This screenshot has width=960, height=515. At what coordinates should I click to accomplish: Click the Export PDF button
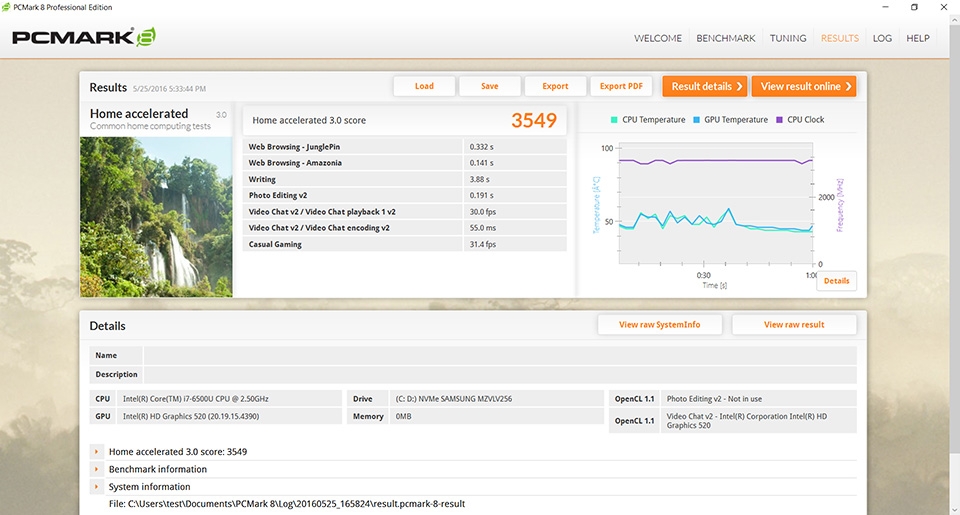620,86
